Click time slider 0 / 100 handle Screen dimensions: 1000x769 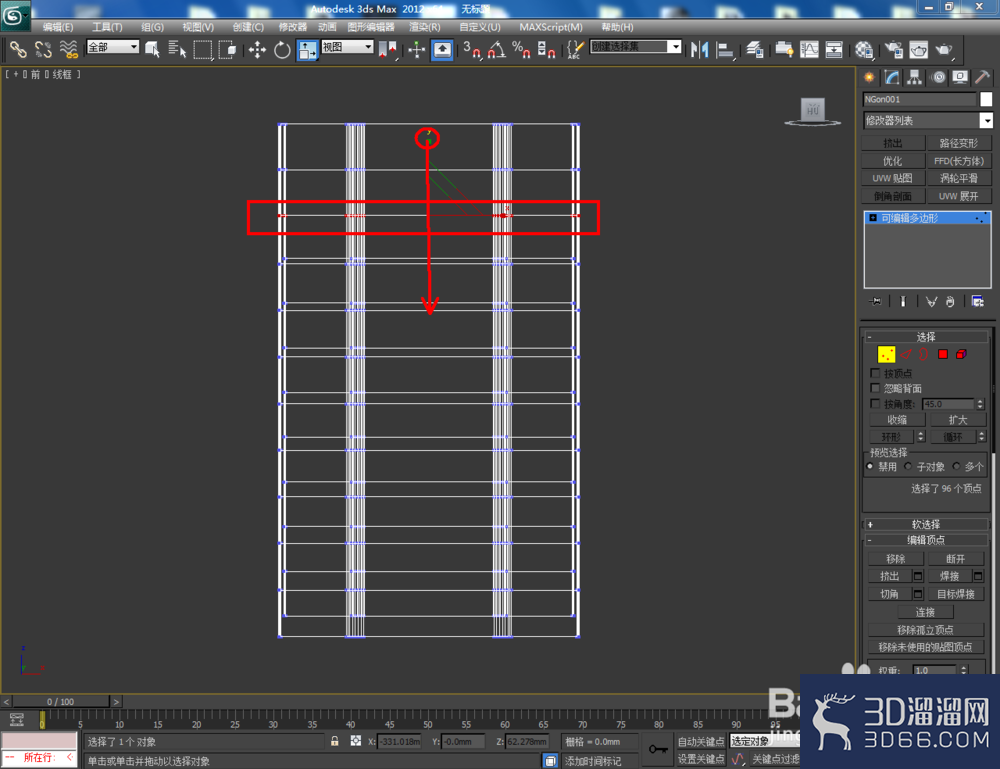coord(60,701)
